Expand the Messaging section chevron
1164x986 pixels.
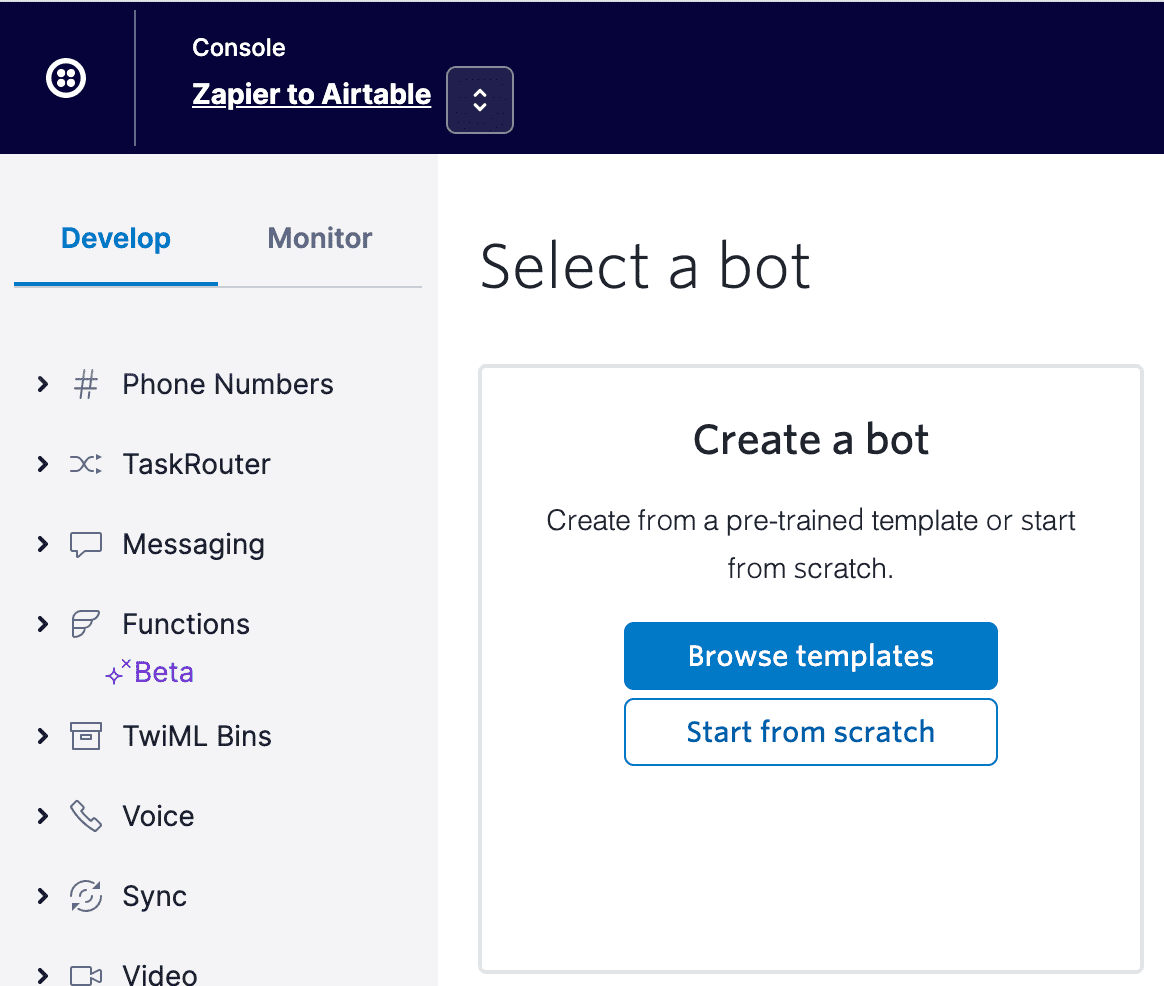[x=43, y=544]
